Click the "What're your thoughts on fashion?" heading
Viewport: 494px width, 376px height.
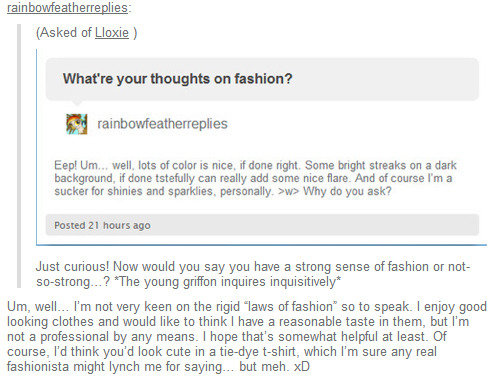pos(177,79)
